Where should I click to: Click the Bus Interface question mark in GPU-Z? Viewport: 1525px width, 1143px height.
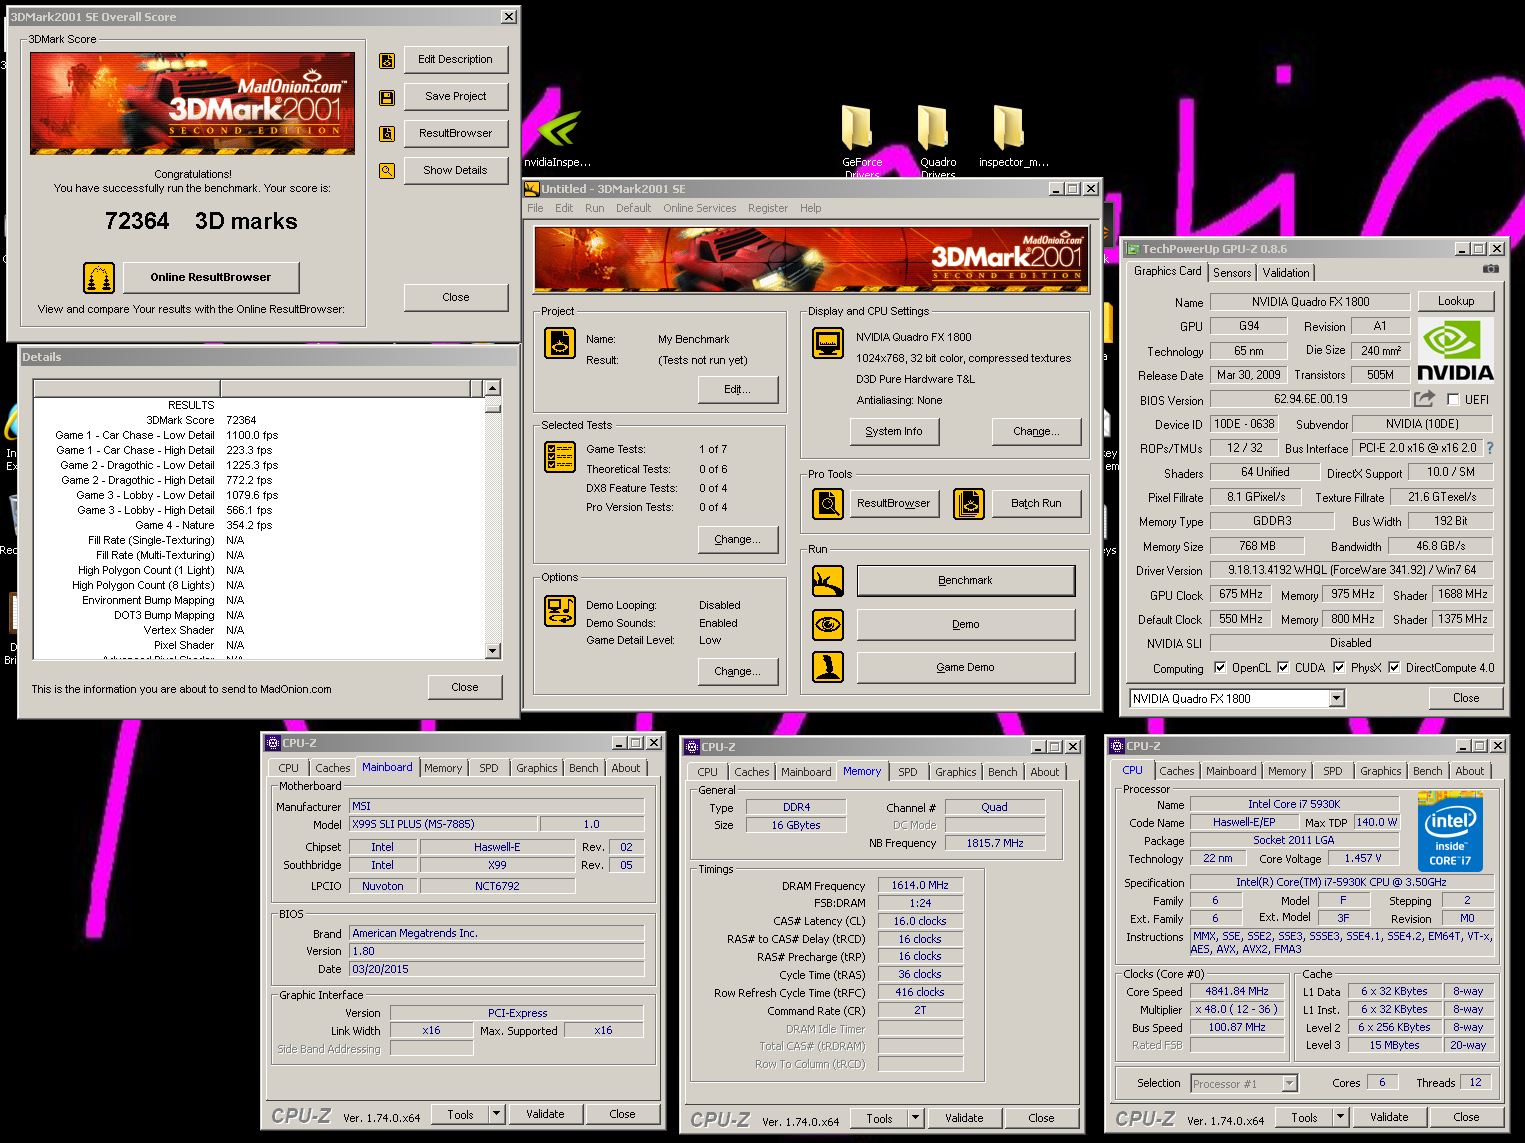[x=1490, y=448]
